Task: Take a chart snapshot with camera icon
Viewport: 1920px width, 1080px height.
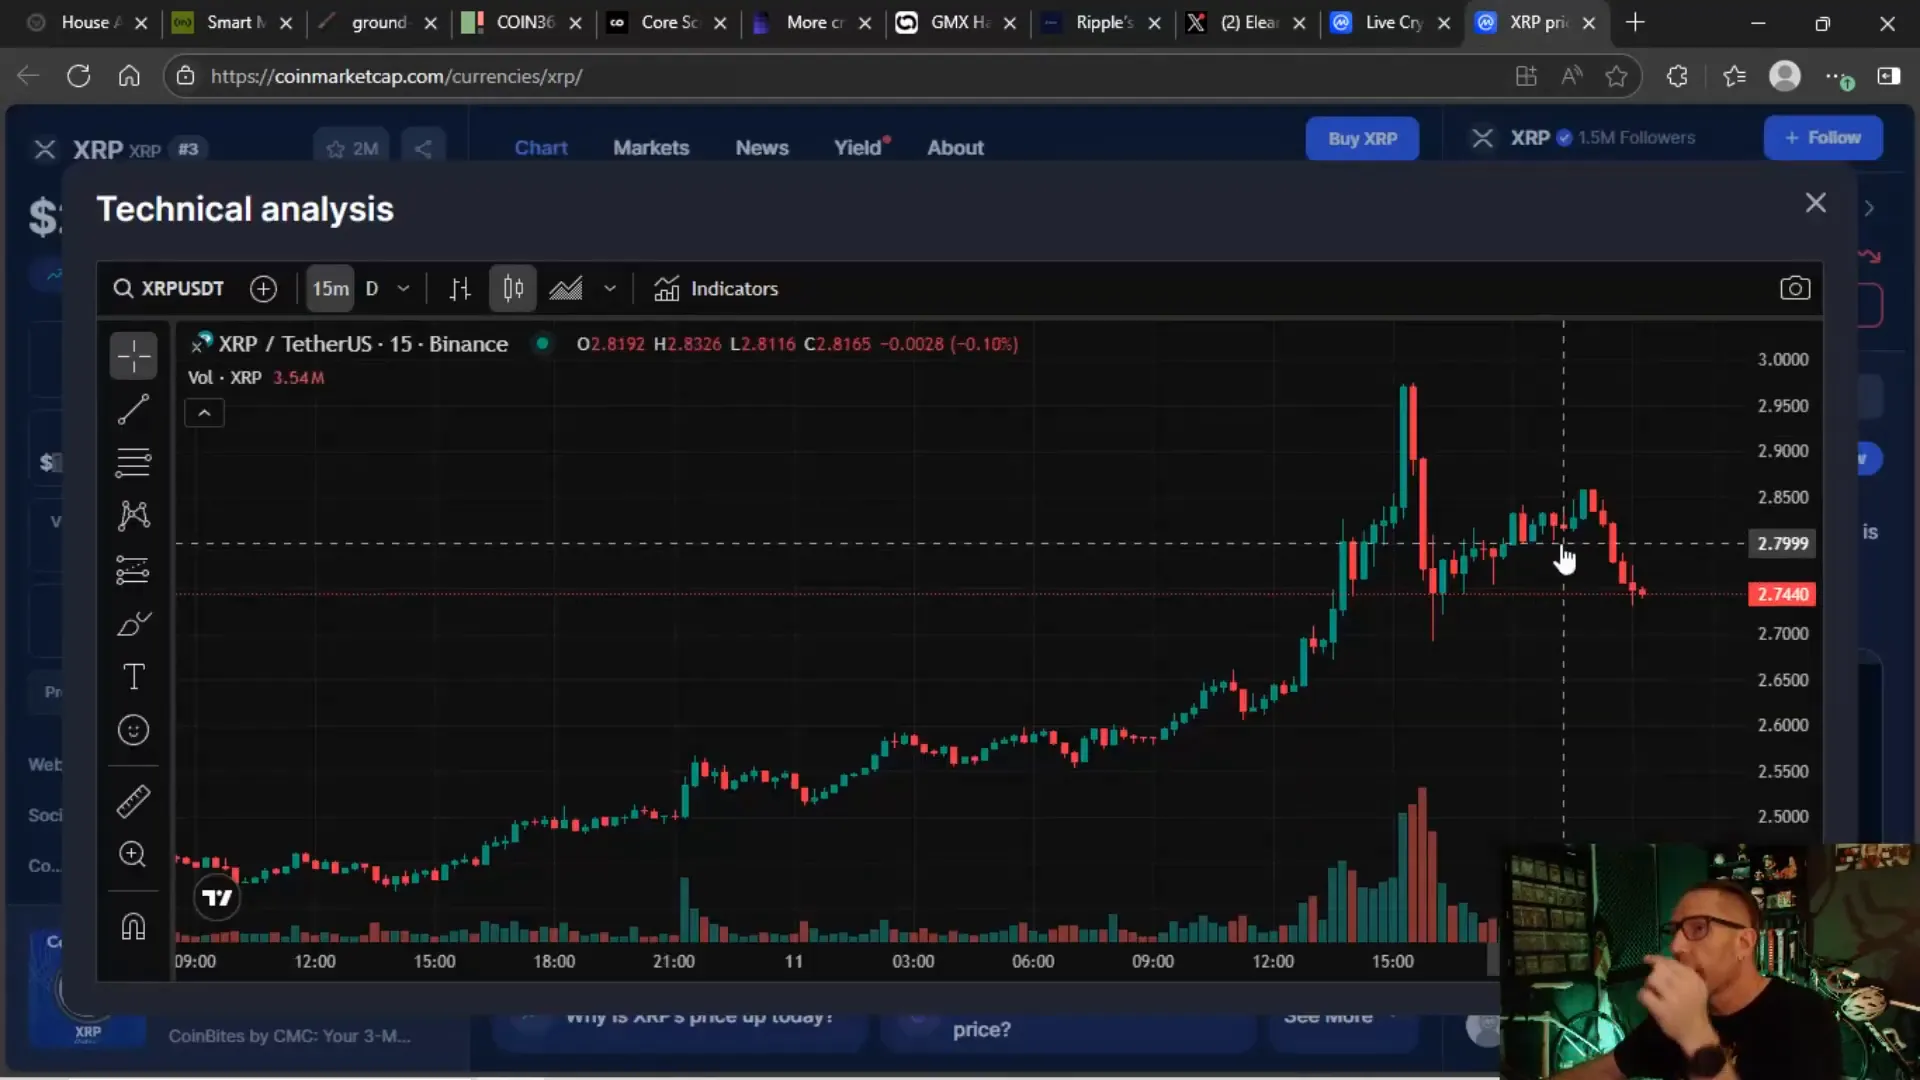Action: click(x=1795, y=289)
